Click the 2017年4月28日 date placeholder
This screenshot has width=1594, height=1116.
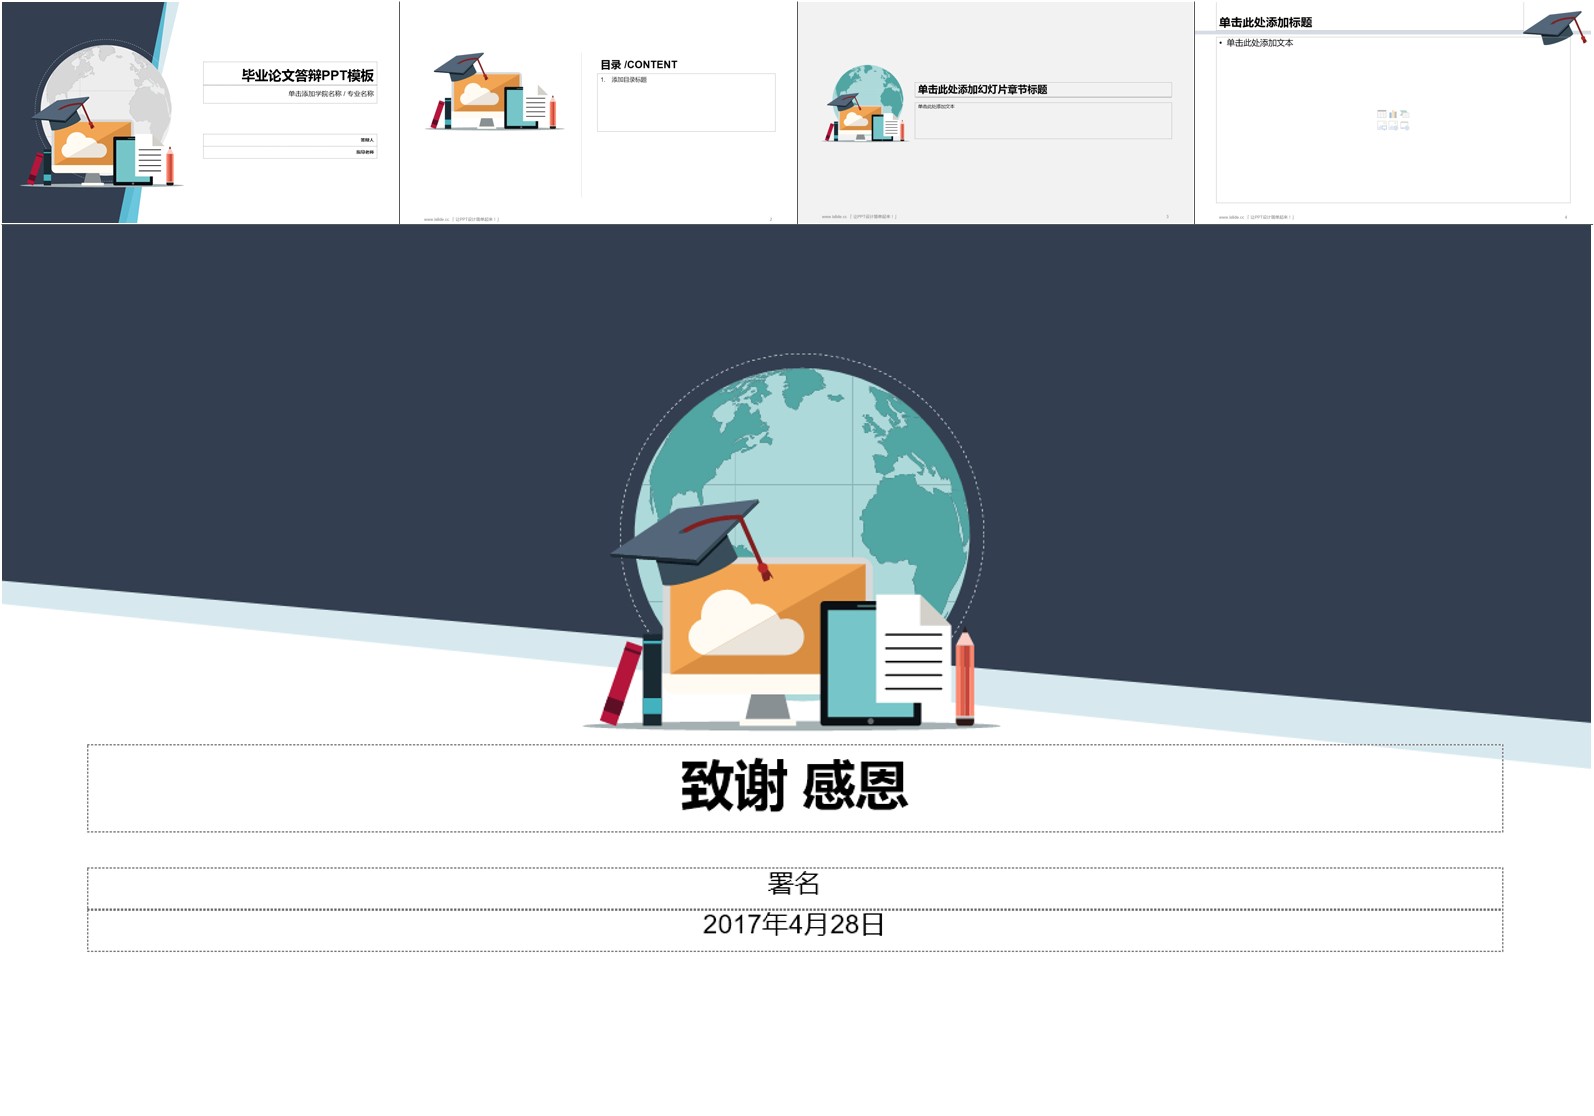[795, 930]
